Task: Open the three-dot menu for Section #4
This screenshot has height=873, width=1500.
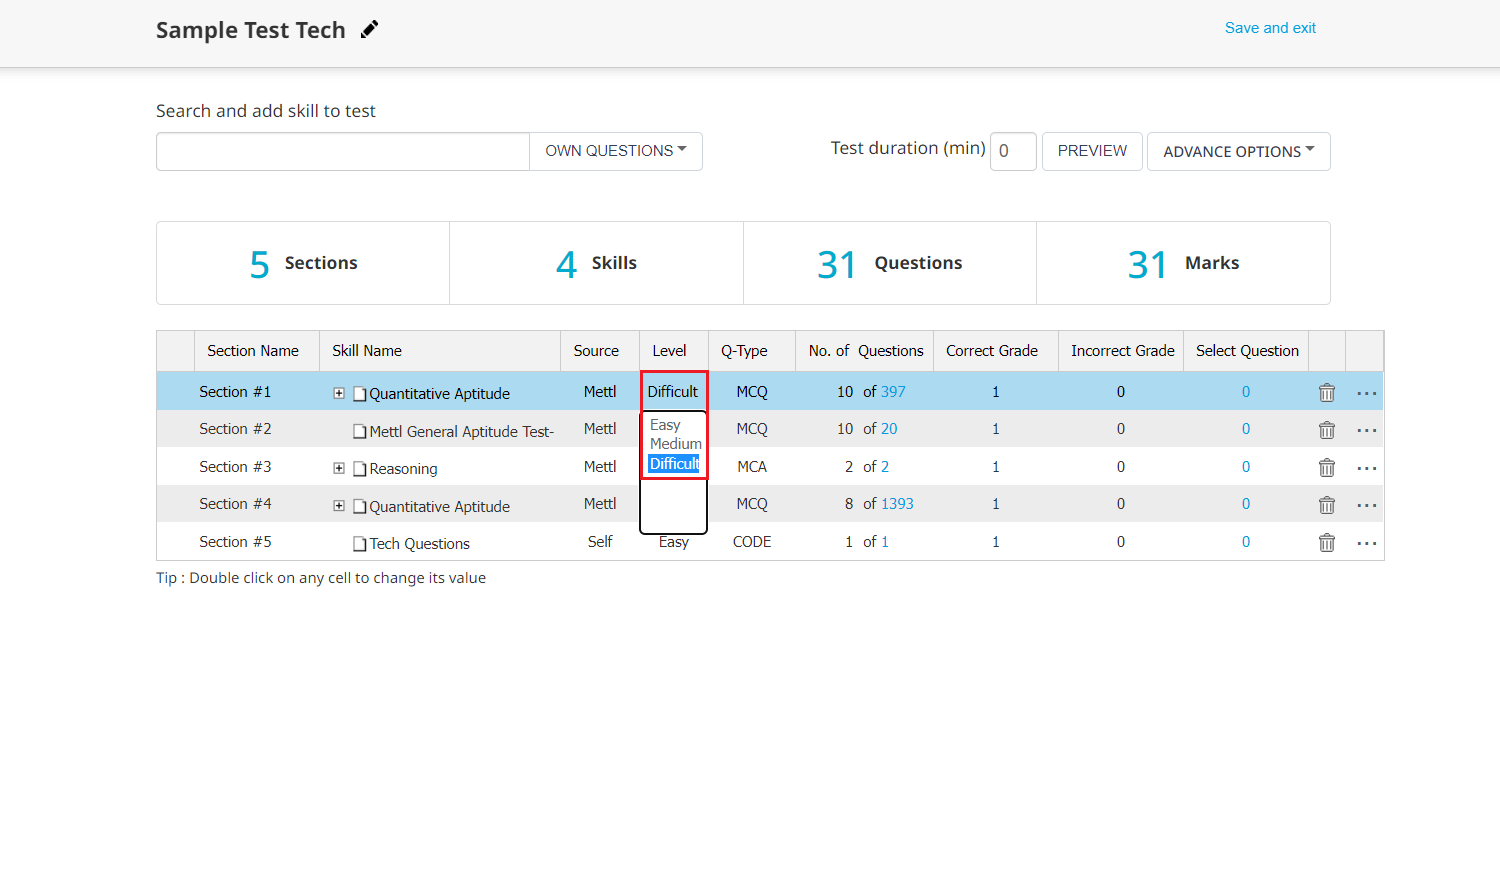Action: (1367, 506)
